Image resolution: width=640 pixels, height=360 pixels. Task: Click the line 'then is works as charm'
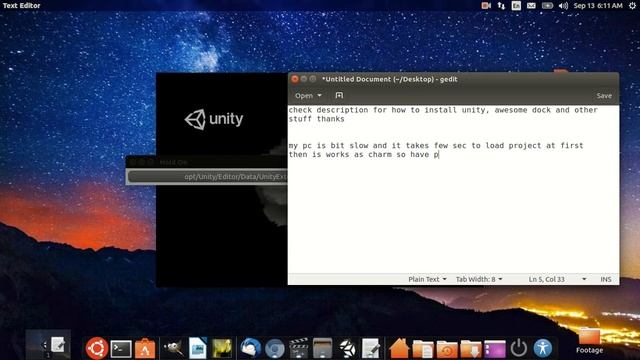pyautogui.click(x=363, y=155)
